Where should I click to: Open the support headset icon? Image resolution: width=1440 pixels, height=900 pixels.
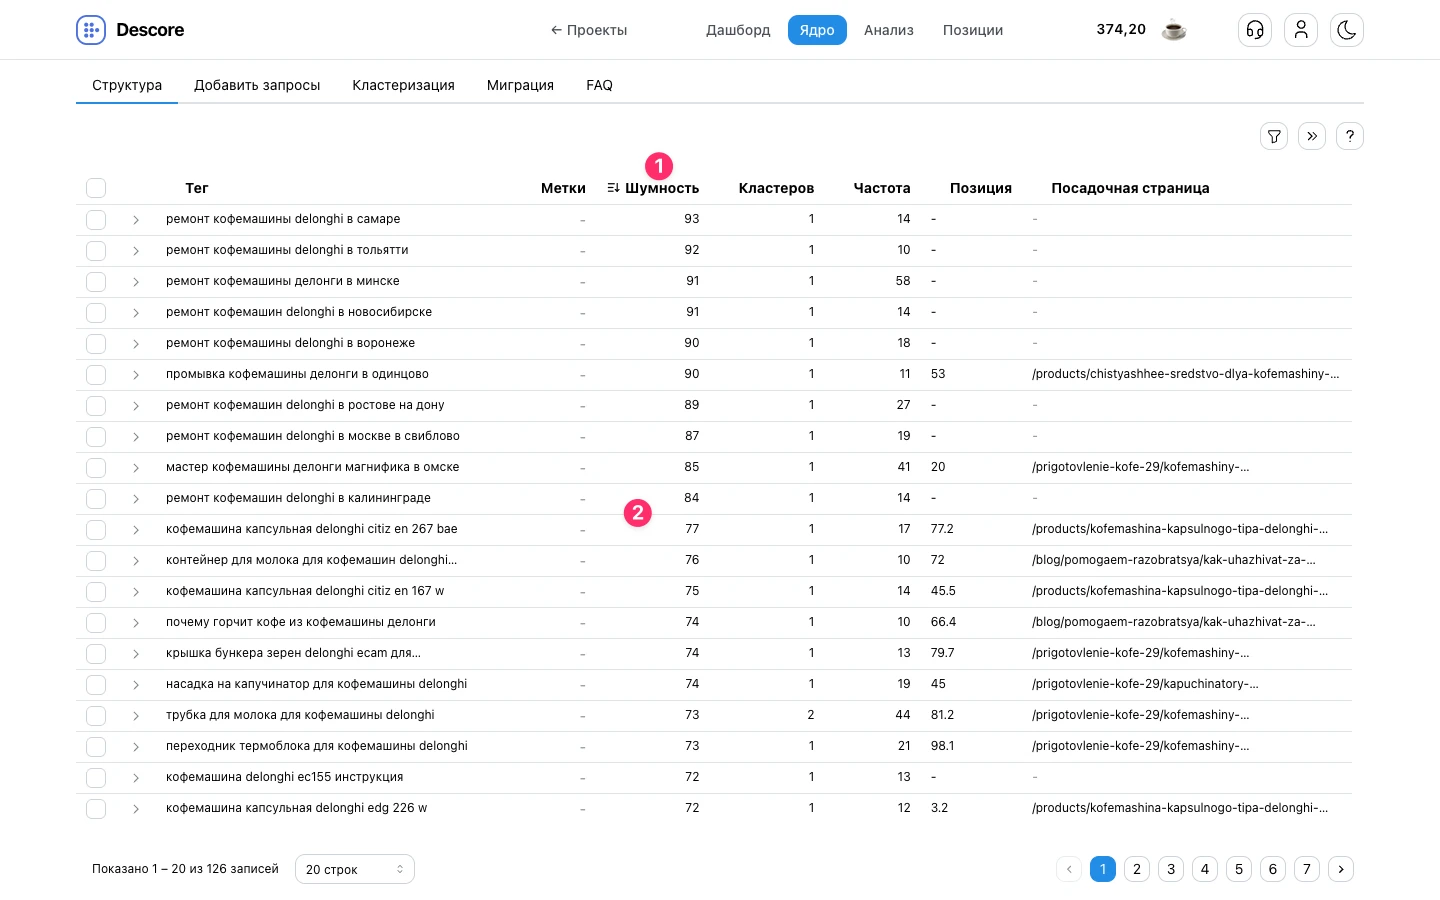[x=1255, y=30]
